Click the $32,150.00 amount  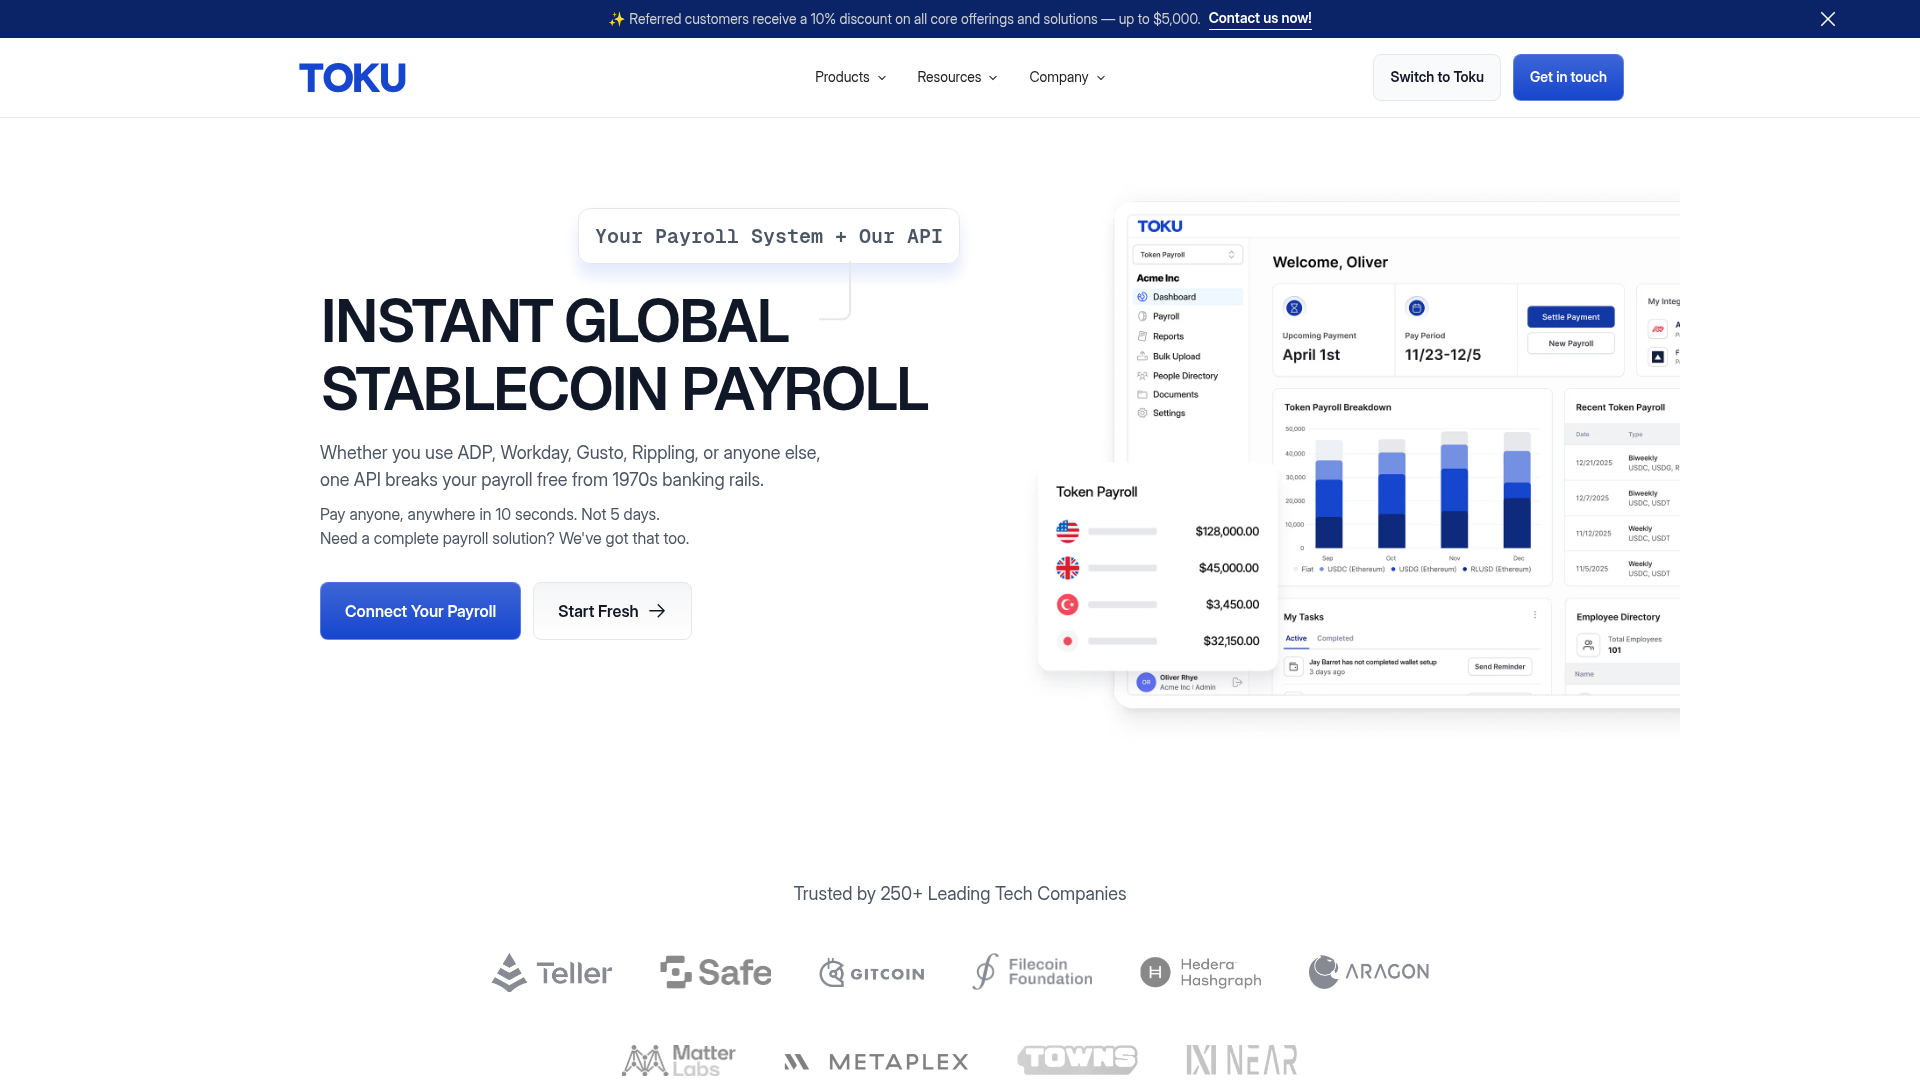(1231, 641)
